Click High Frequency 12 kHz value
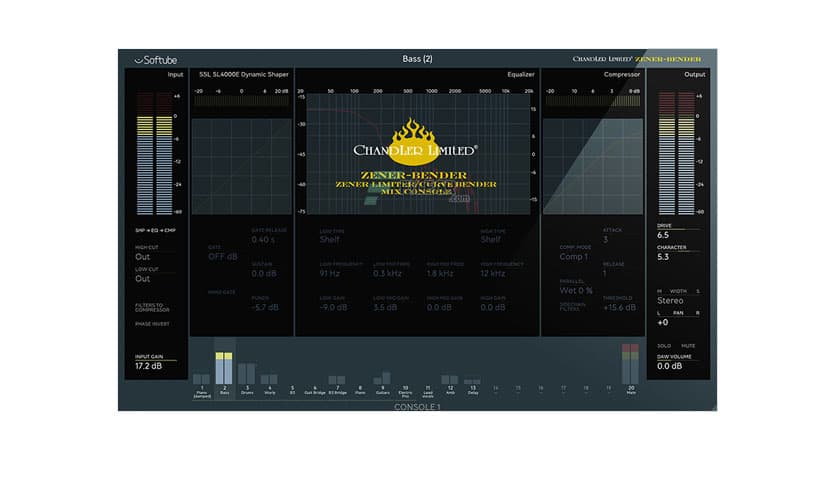The height and width of the screenshot is (484, 836). tap(493, 273)
